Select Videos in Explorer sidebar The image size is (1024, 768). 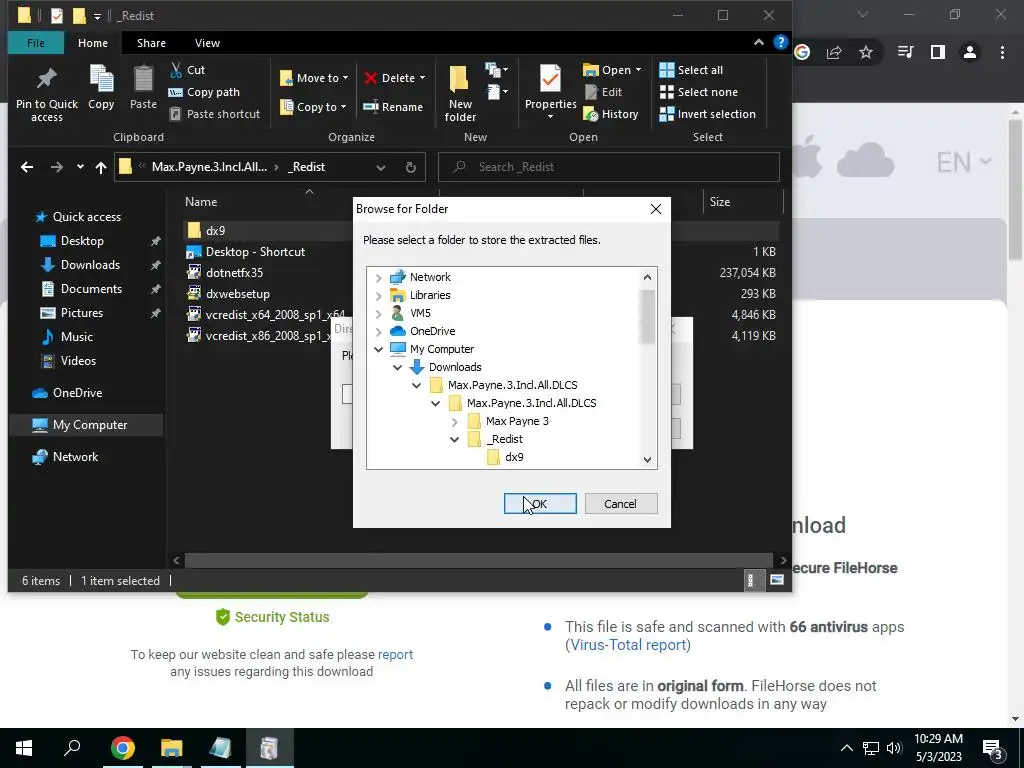point(78,360)
